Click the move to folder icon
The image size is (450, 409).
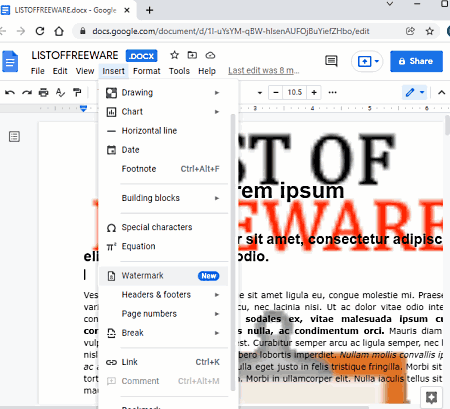[192, 55]
